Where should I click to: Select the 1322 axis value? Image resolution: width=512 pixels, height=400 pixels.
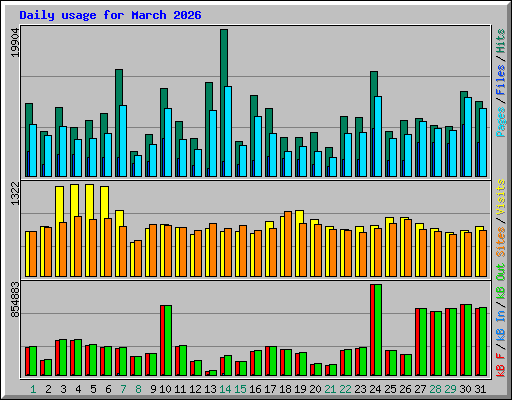(15, 193)
